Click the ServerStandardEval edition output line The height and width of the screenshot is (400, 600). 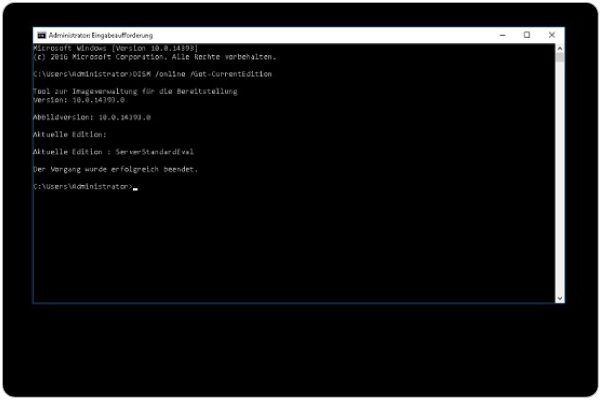[113, 152]
